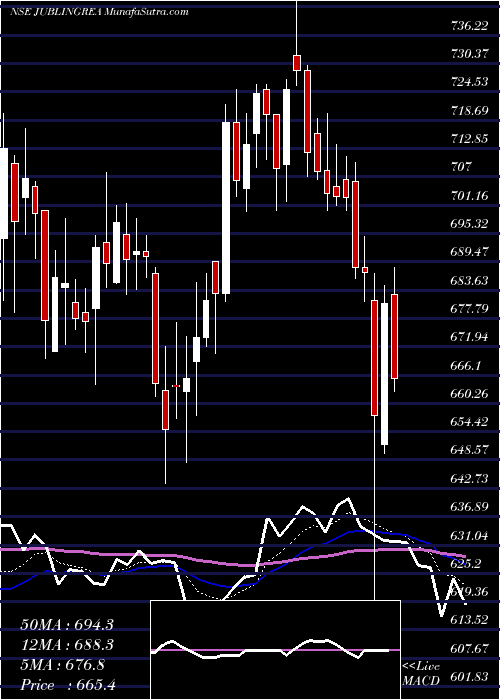The width and height of the screenshot is (500, 700).
Task: Click the highest red candlestick near 730
Action: [x=297, y=62]
